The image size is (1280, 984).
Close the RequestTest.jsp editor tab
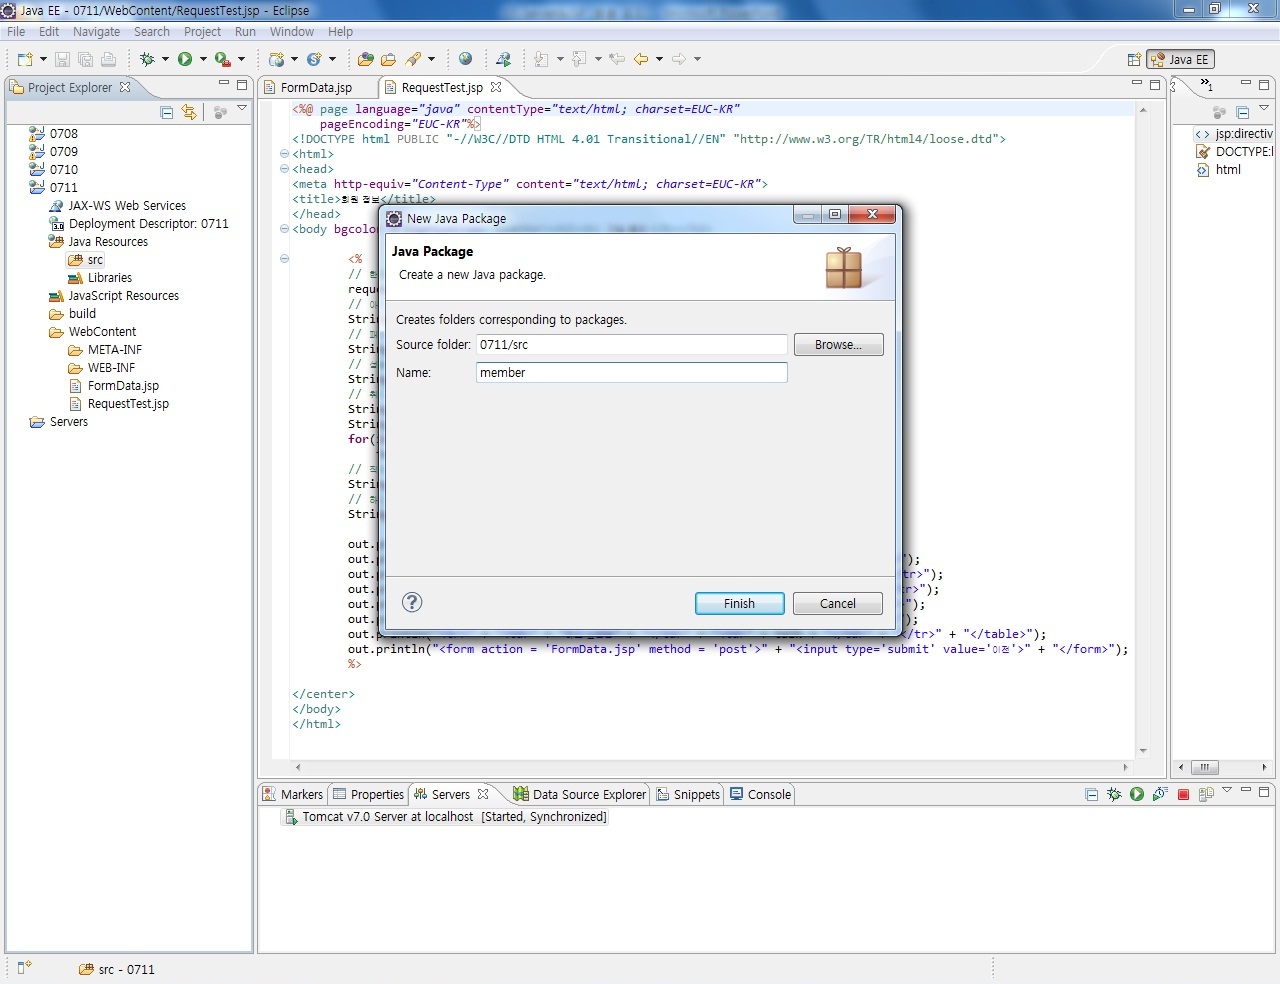coord(496,87)
